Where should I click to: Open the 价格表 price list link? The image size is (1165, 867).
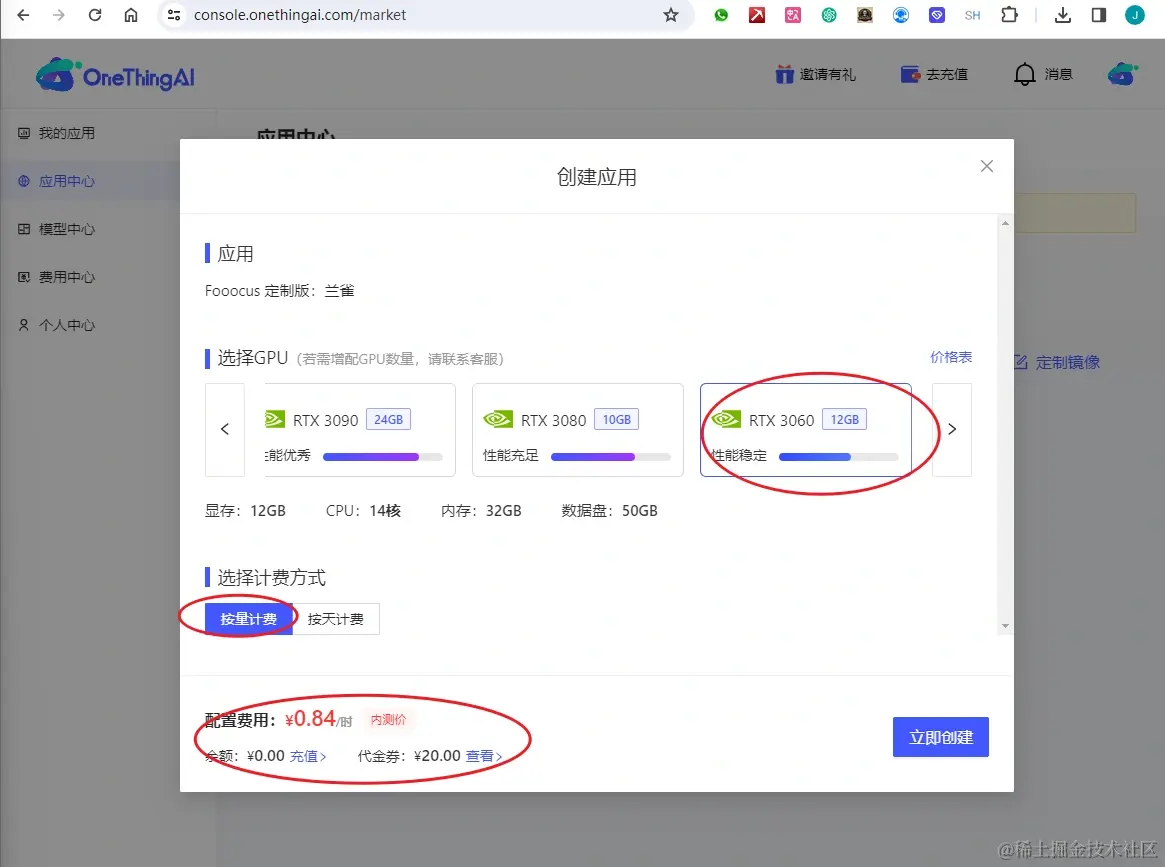coord(951,357)
